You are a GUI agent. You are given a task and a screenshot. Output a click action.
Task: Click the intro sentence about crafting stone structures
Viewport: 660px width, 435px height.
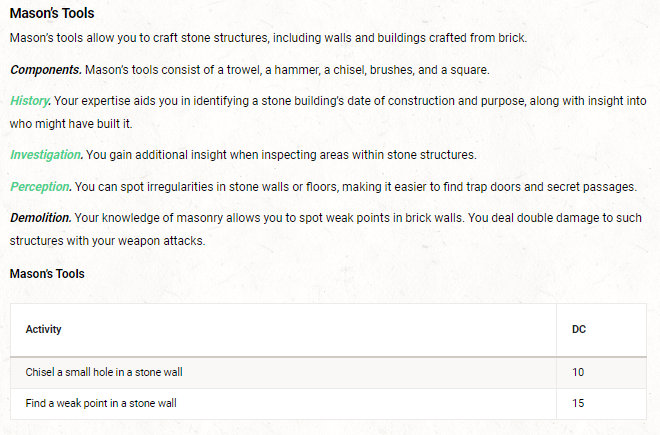(x=267, y=38)
